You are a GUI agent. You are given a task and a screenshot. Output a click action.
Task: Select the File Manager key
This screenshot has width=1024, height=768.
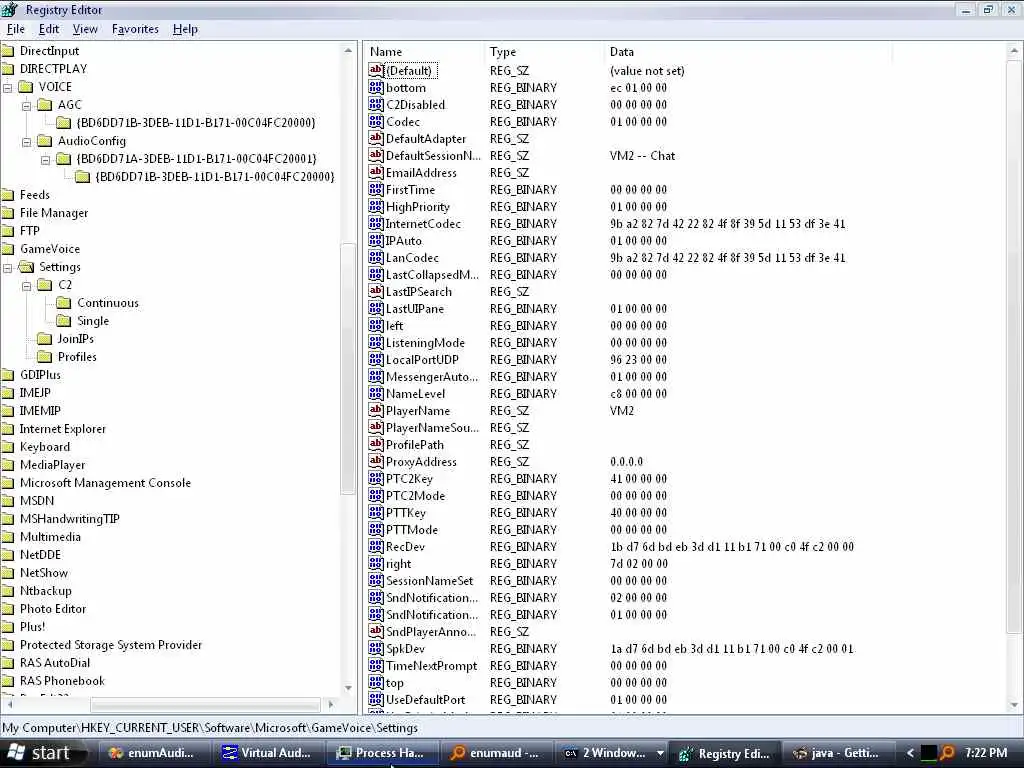coord(54,213)
